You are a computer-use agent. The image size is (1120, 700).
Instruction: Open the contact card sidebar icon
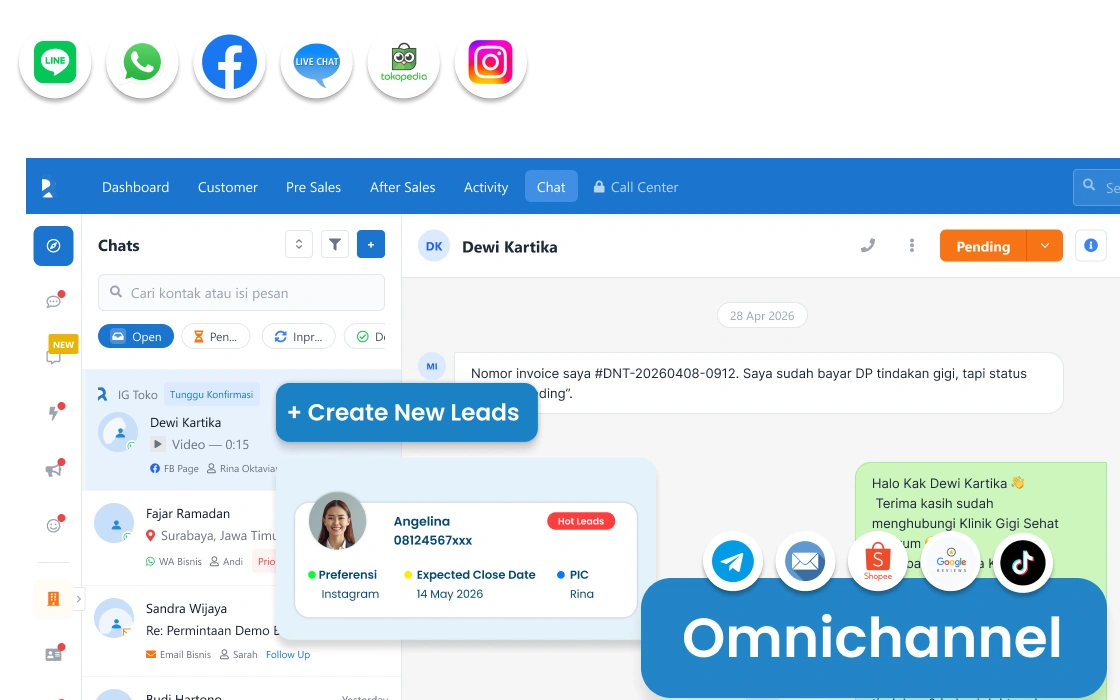54,654
